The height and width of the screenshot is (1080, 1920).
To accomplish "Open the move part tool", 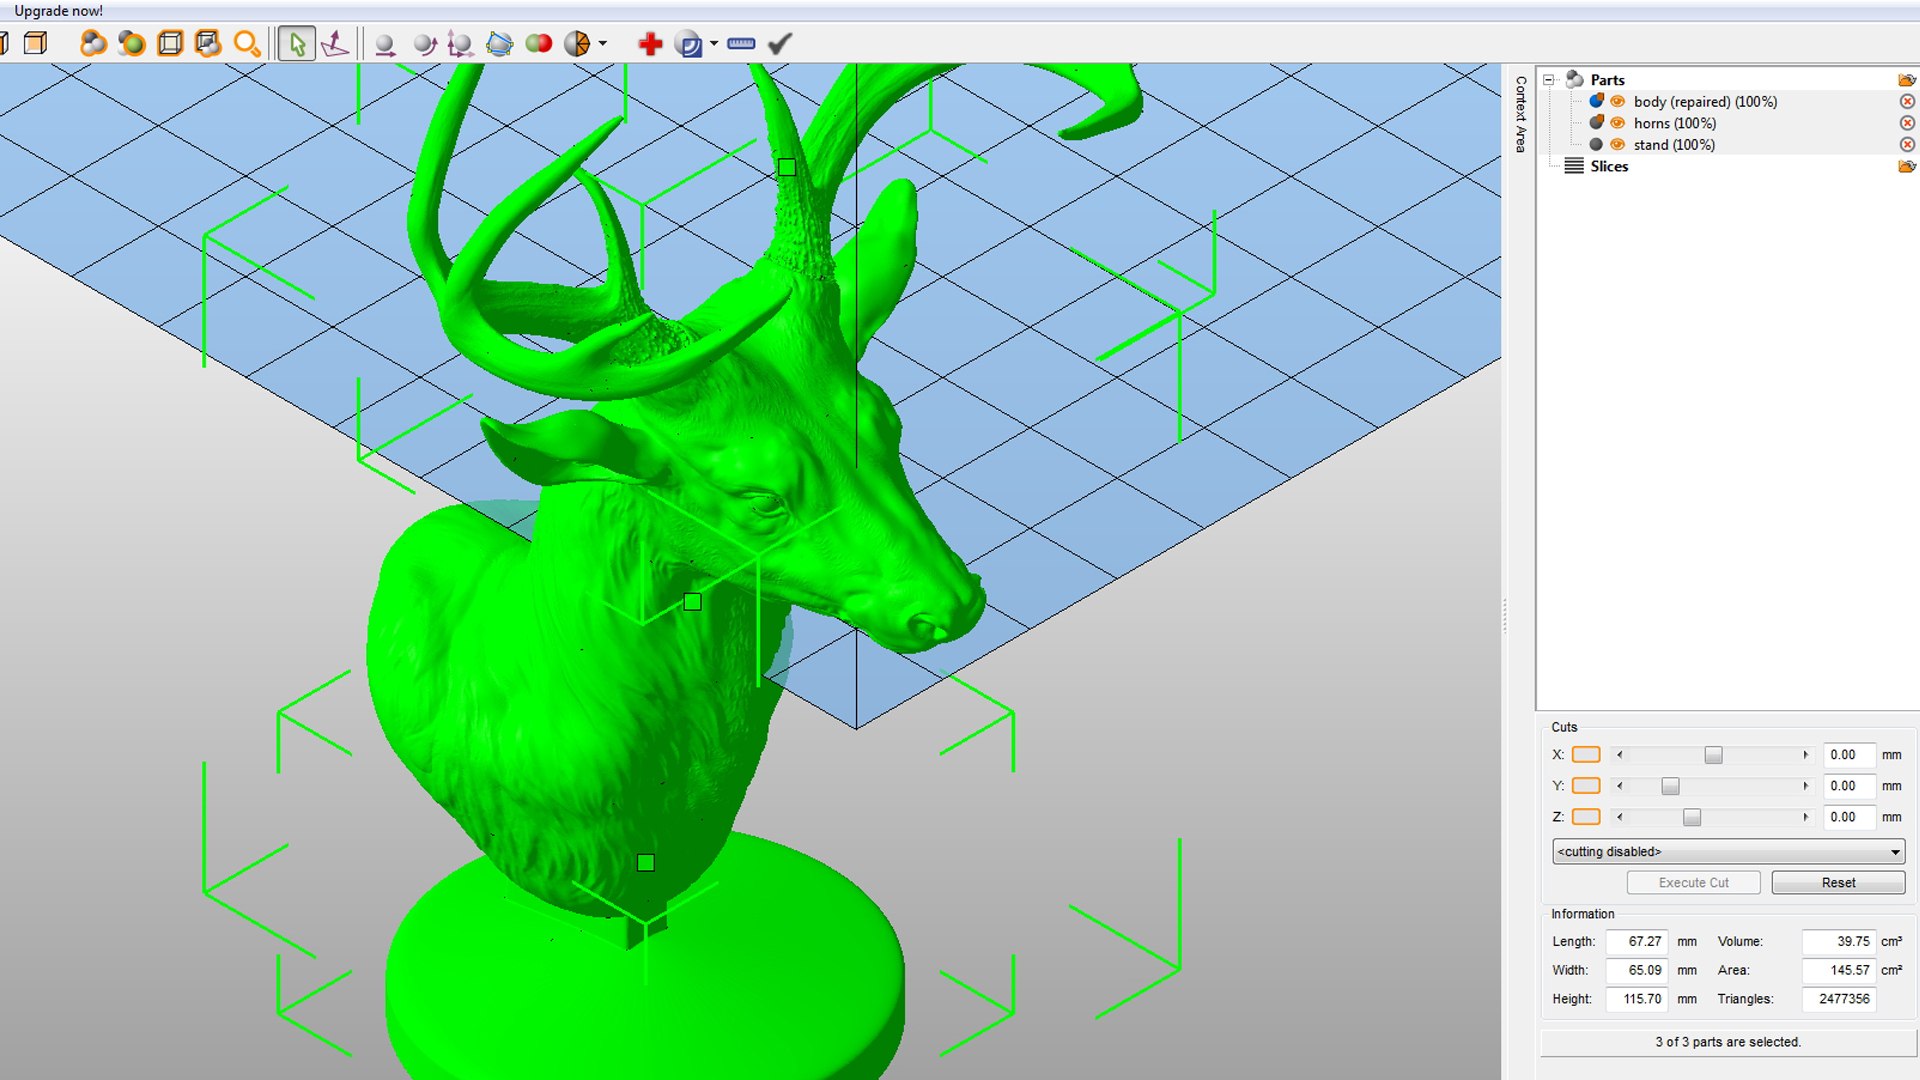I will [384, 44].
